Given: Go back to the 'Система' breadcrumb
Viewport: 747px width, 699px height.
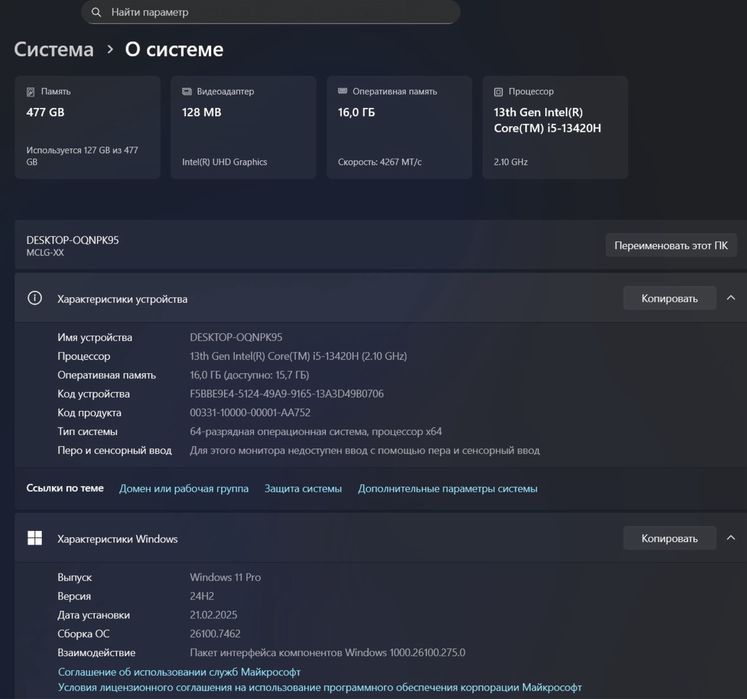Looking at the screenshot, I should 54,50.
